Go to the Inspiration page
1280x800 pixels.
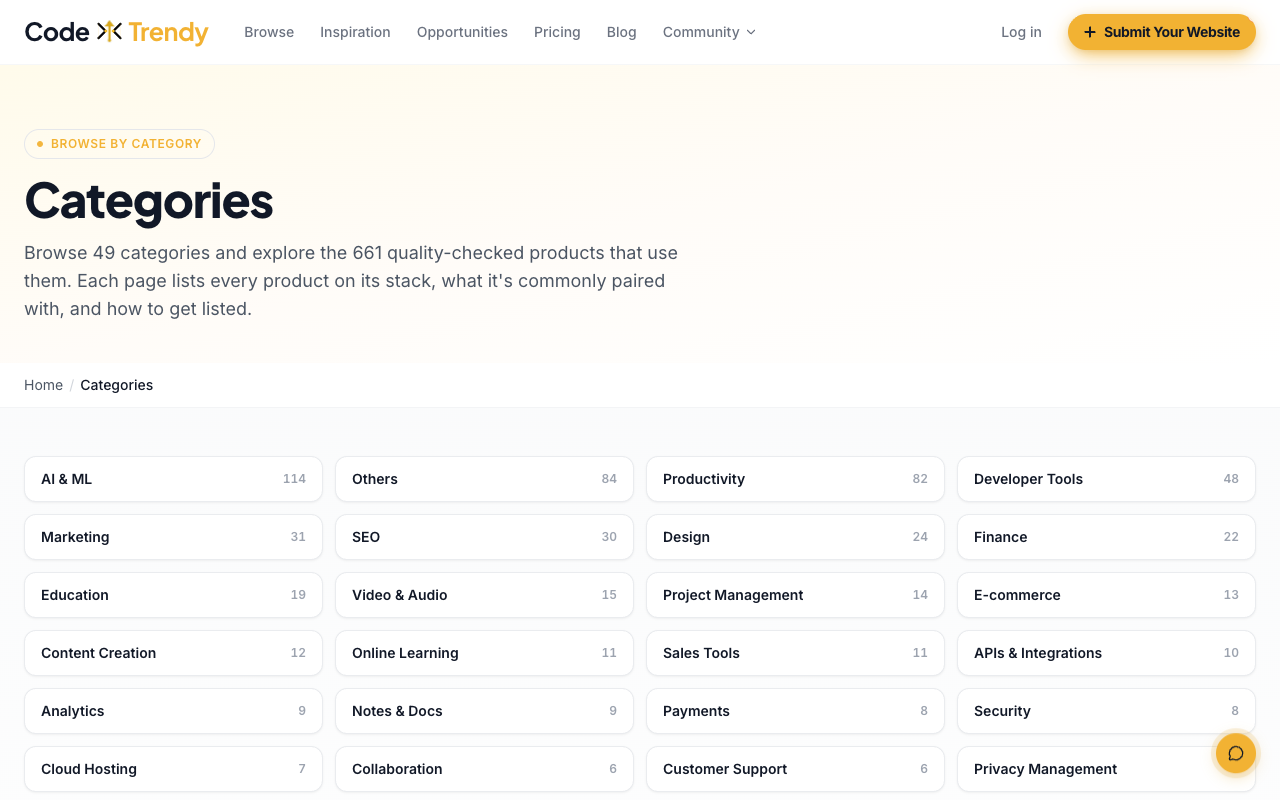click(x=355, y=32)
